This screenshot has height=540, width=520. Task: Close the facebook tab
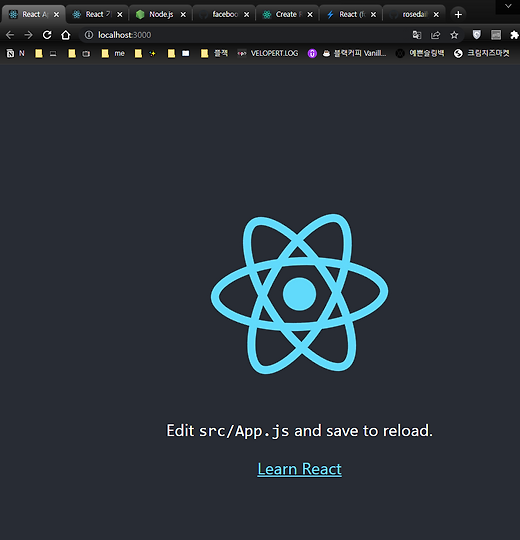[x=247, y=14]
